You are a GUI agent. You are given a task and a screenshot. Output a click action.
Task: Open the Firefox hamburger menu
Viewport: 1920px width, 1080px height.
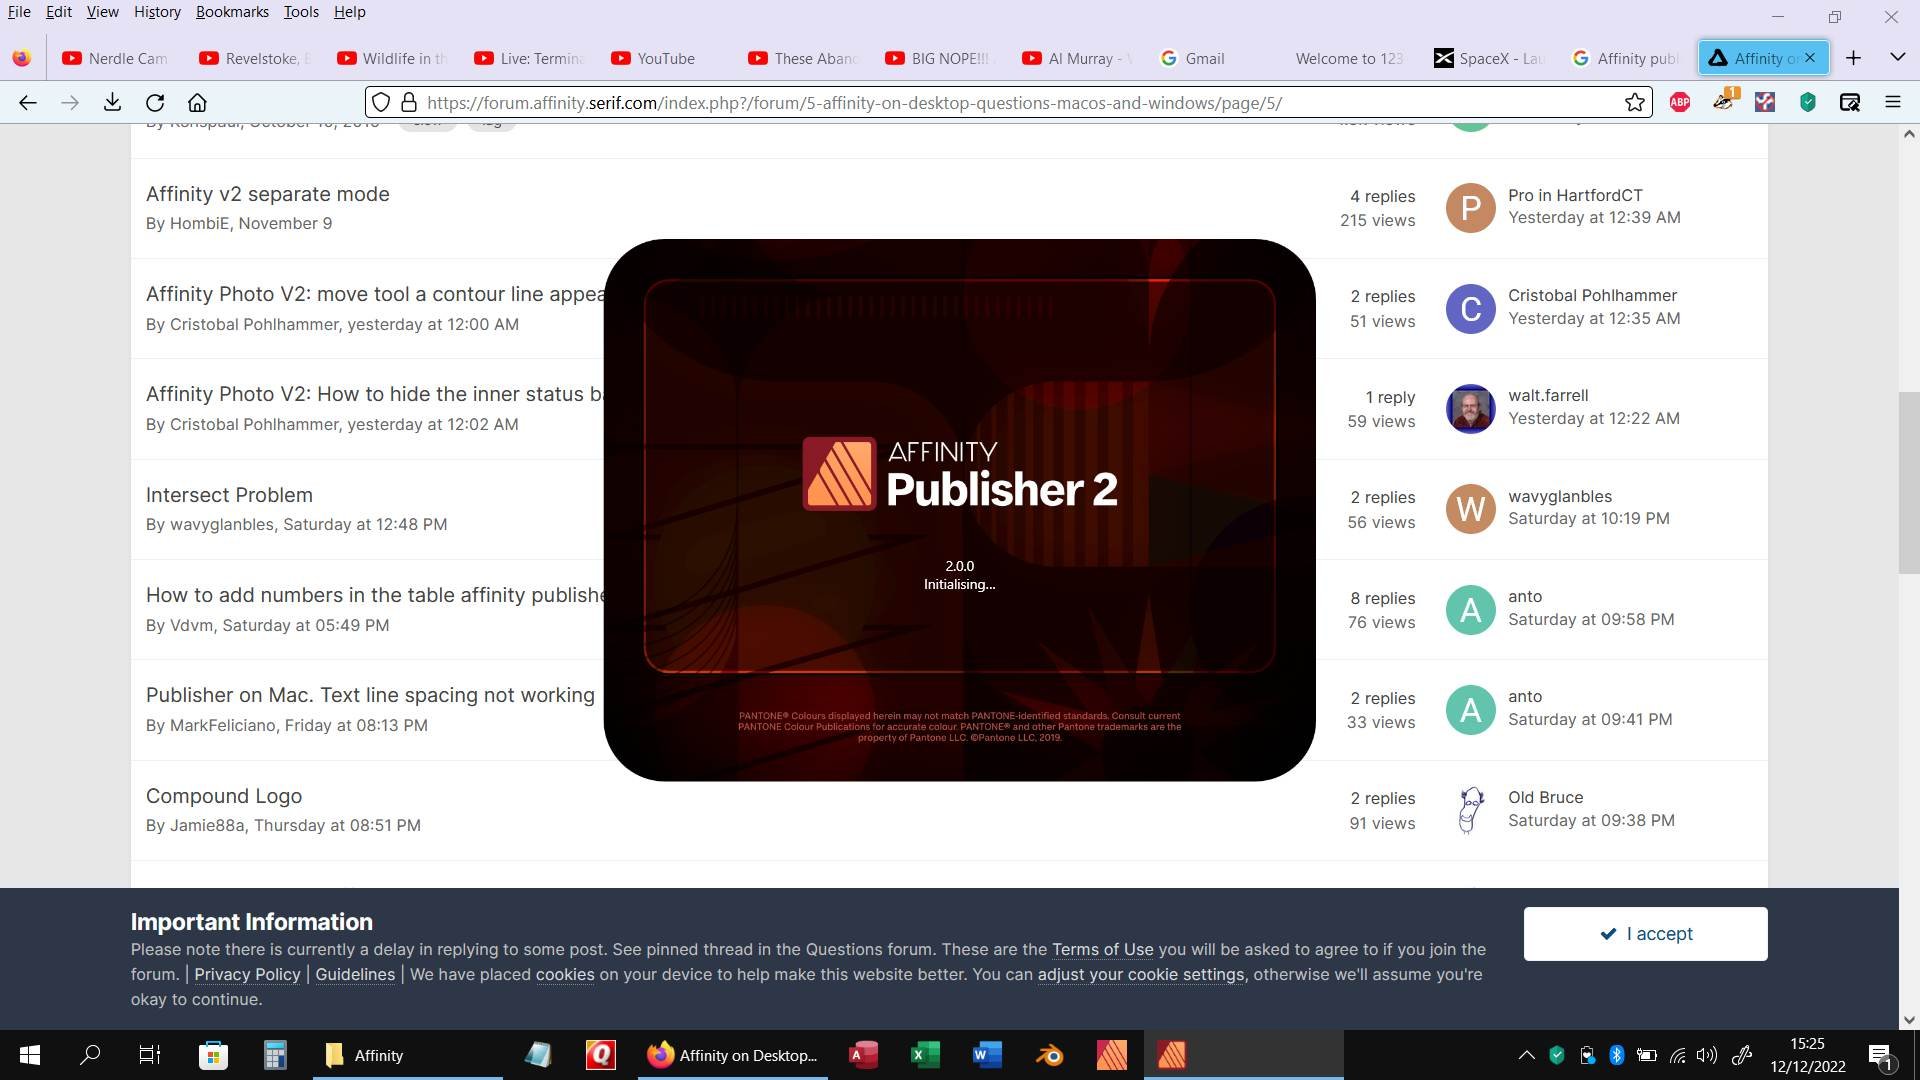[1893, 102]
